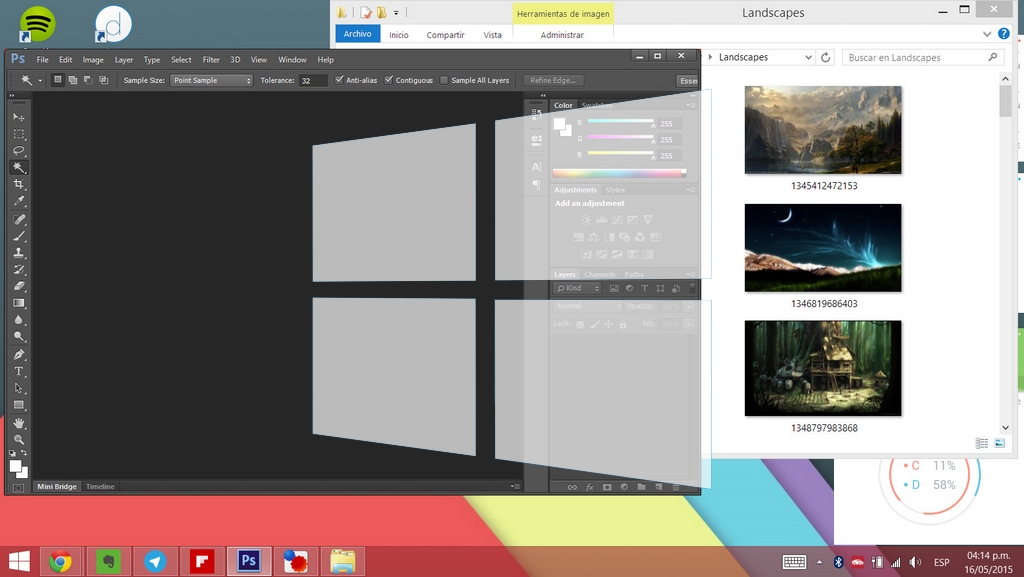This screenshot has width=1024, height=577.
Task: Toggle Quick Mask mode
Action: 18,488
